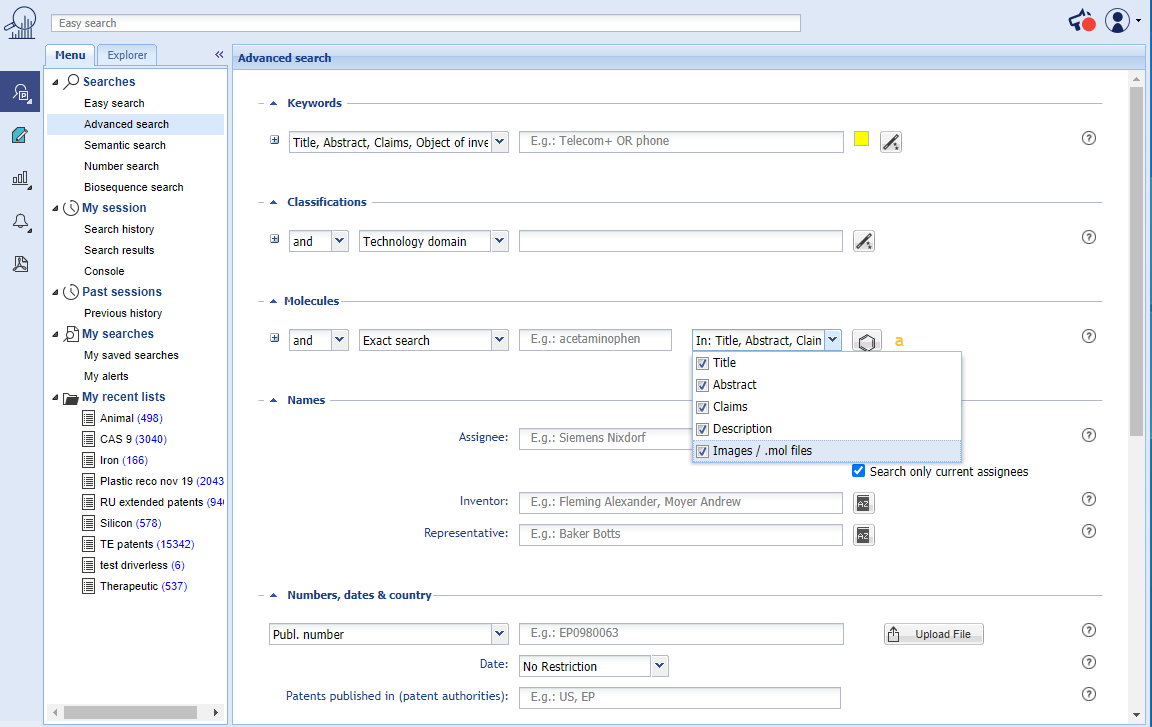Image resolution: width=1152 pixels, height=727 pixels.
Task: Open Number search in the menu
Action: [121, 167]
